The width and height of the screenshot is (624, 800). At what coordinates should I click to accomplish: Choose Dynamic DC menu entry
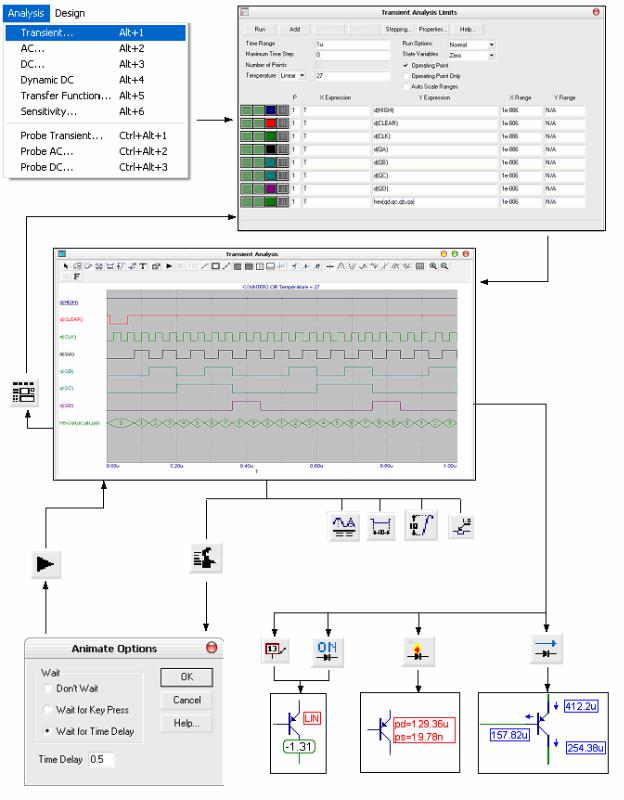(96, 80)
